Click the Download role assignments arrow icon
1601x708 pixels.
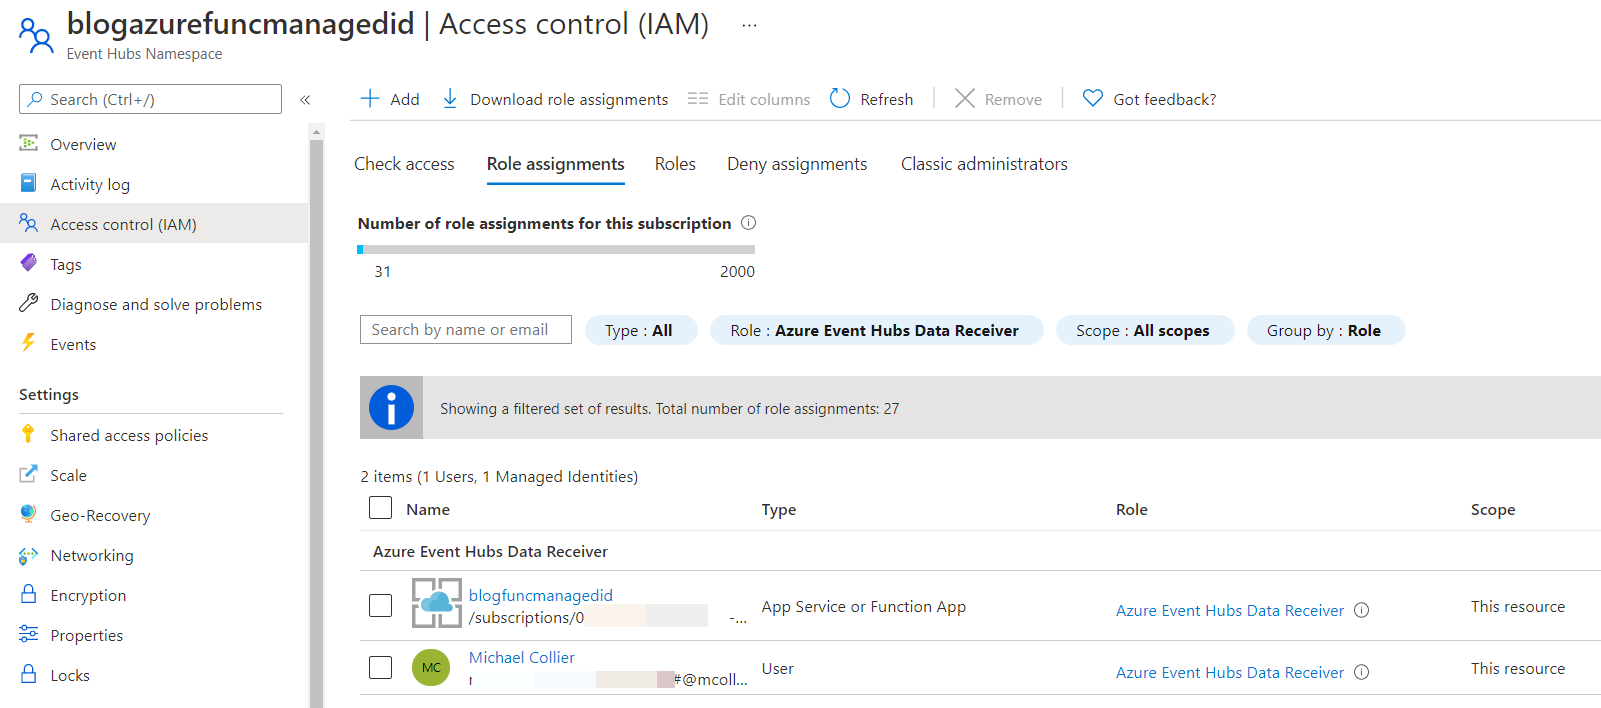450,98
